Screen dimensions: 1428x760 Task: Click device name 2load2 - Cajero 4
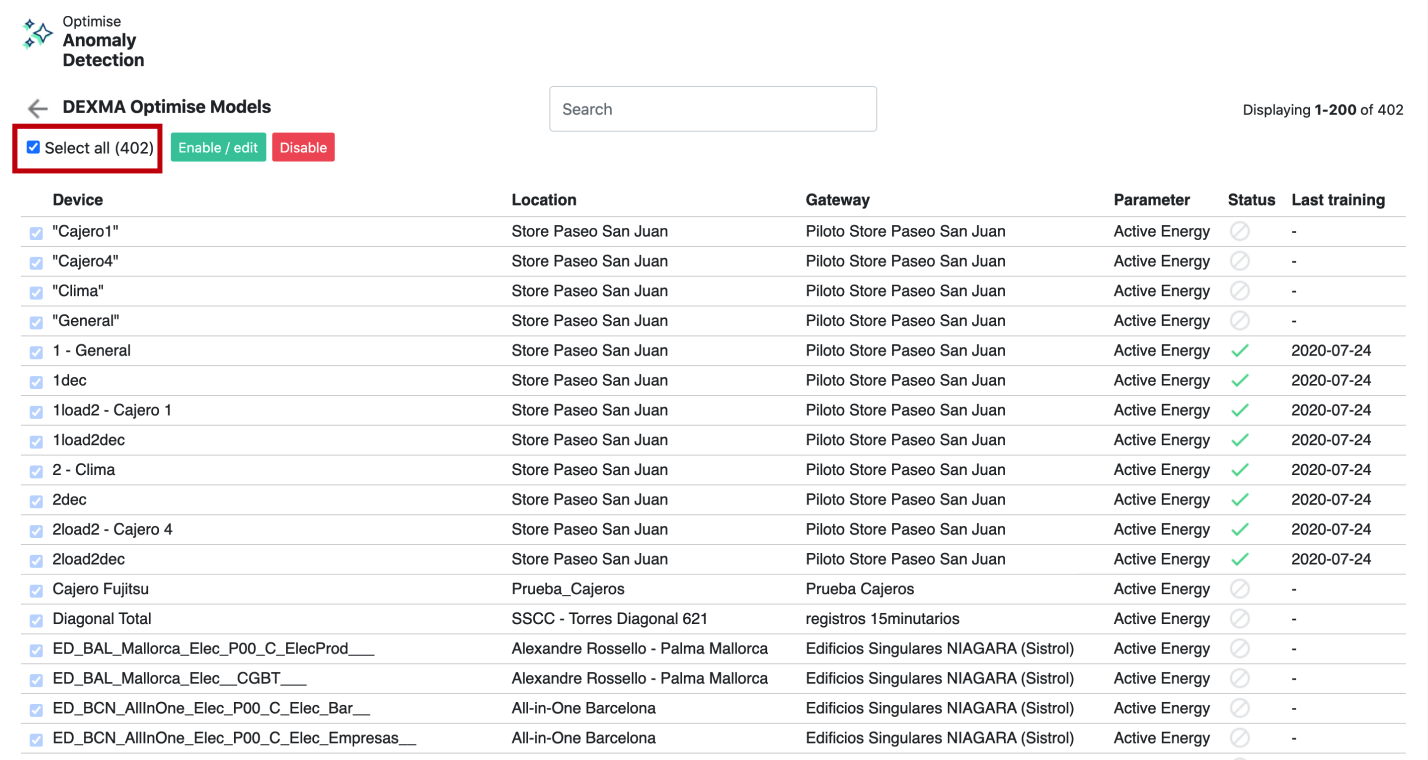click(113, 529)
